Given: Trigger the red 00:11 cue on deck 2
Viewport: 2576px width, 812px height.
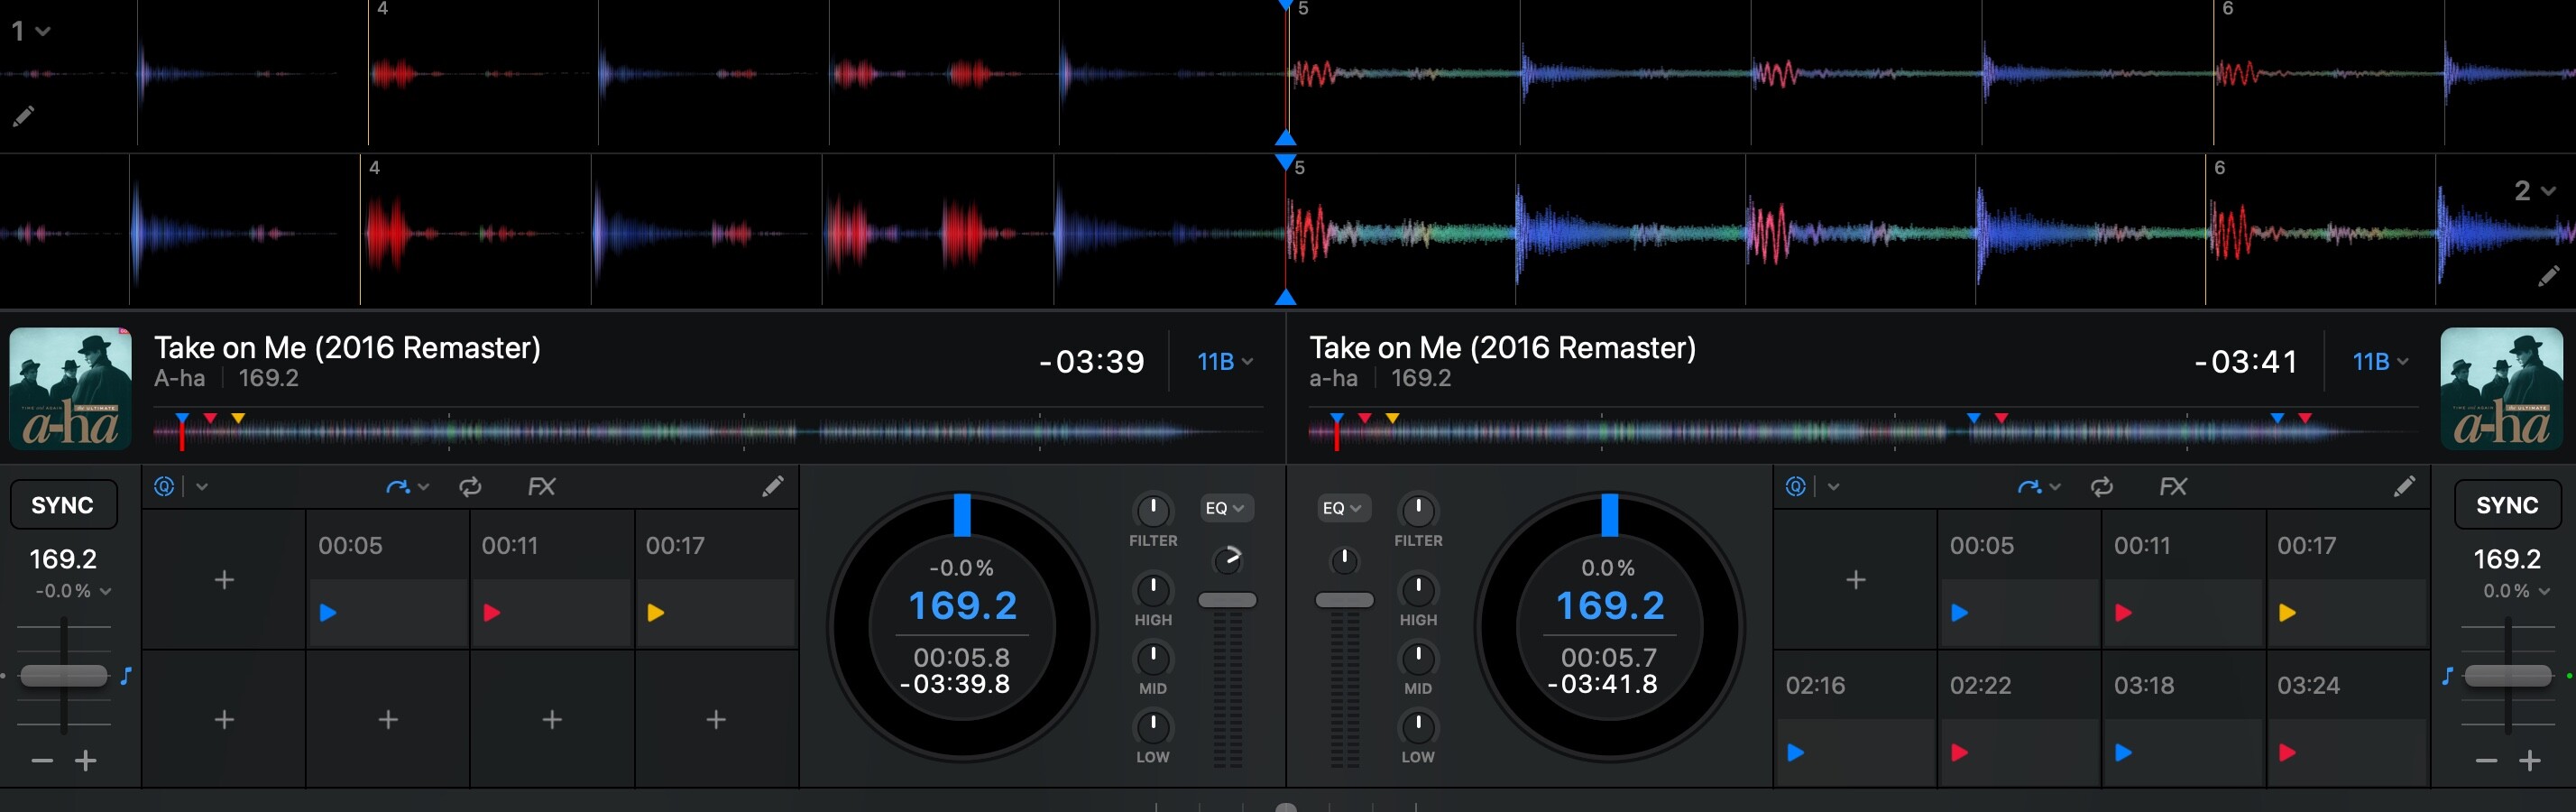Looking at the screenshot, I should 2183,579.
